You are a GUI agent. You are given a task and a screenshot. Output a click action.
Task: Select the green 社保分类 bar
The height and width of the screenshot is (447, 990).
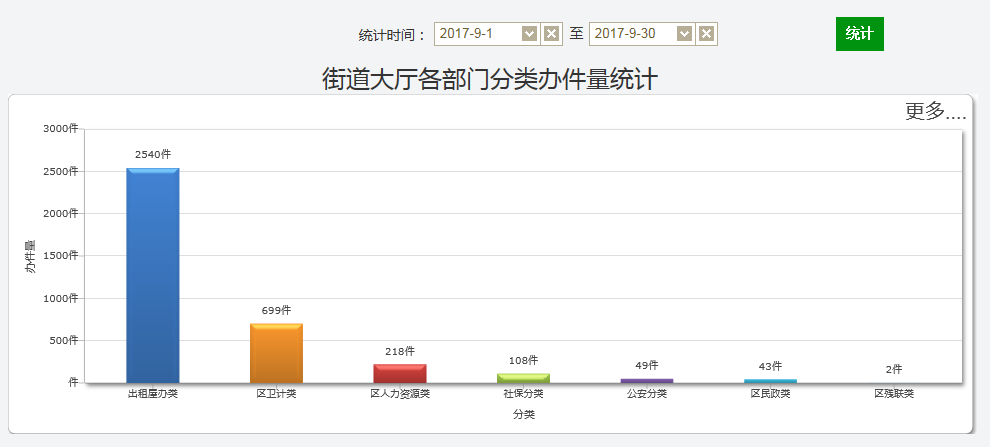523,378
